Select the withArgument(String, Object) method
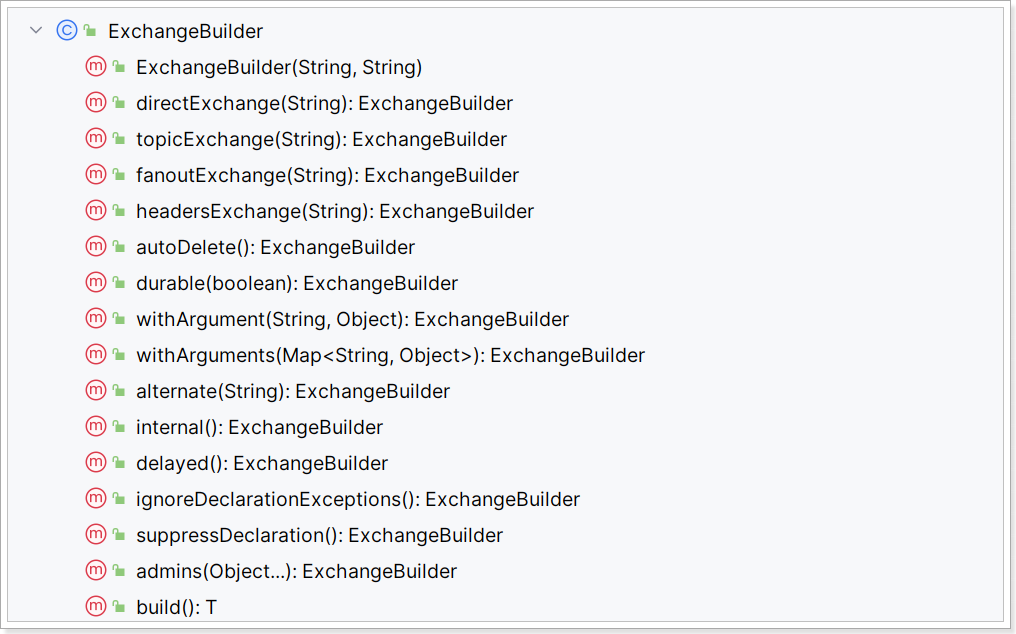Image resolution: width=1016 pixels, height=634 pixels. (352, 319)
